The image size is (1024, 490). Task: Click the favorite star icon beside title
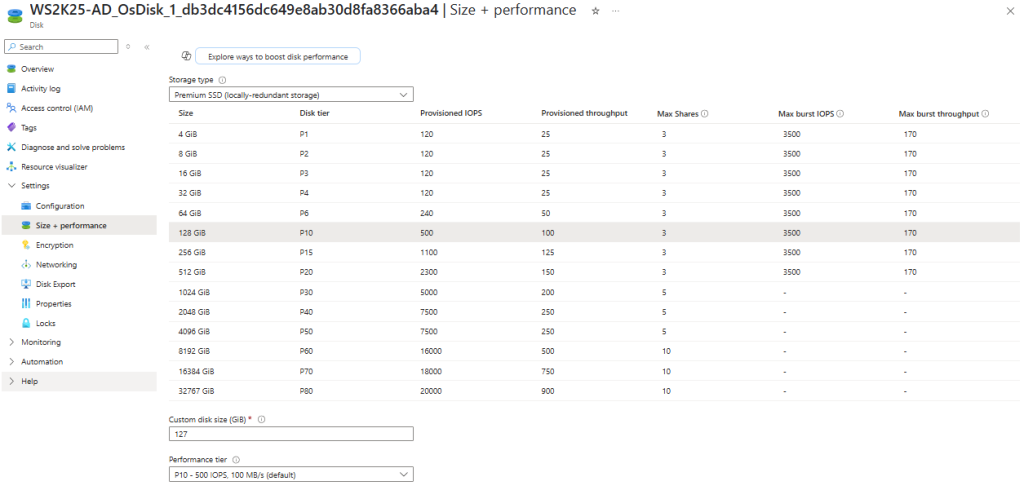(596, 10)
